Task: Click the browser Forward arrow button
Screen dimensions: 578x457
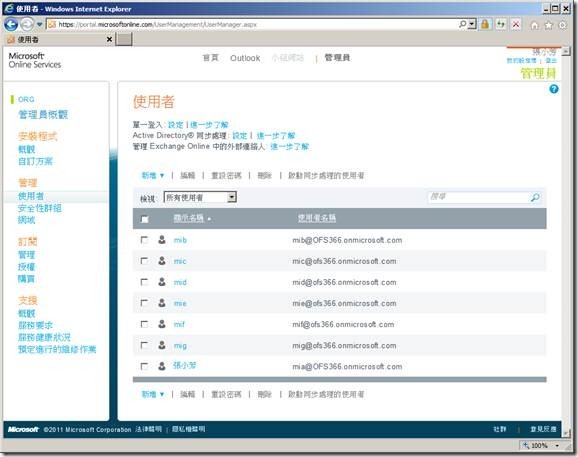Action: (x=27, y=24)
